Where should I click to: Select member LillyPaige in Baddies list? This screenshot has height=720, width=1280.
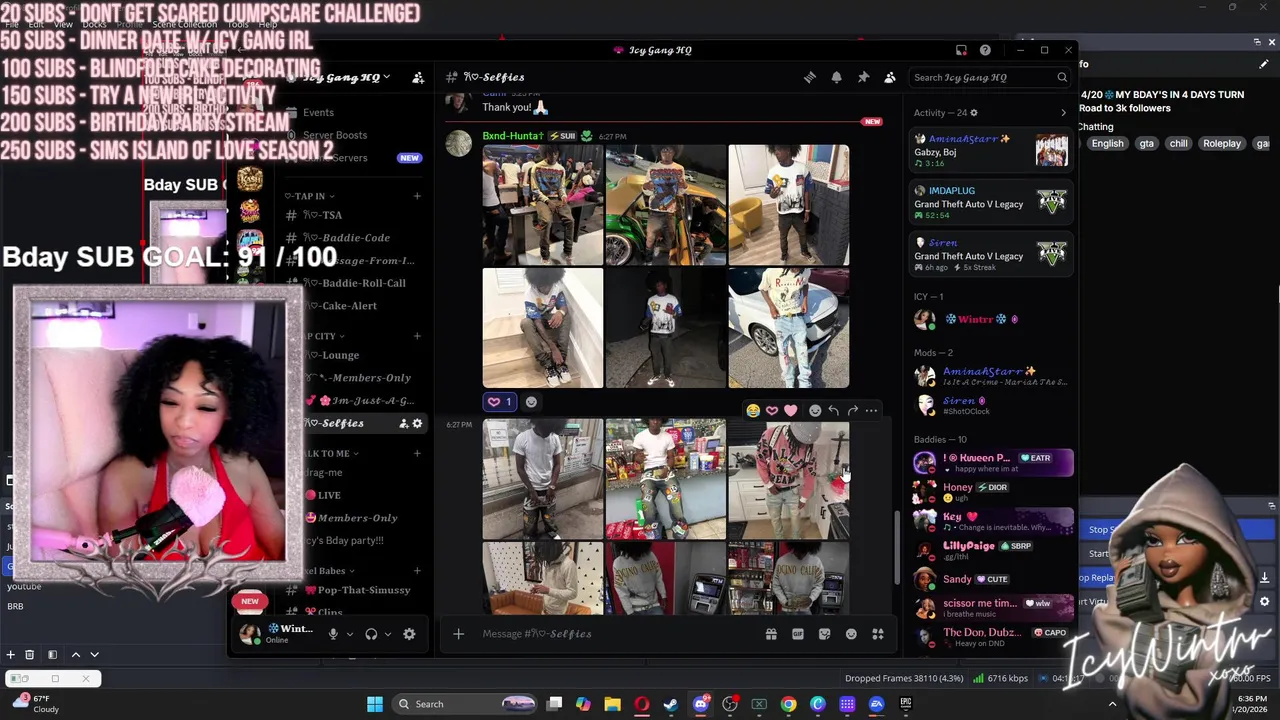click(992, 549)
